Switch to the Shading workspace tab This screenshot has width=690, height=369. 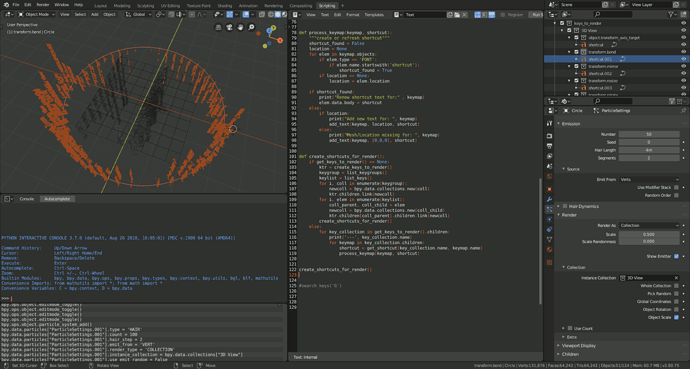click(x=224, y=6)
